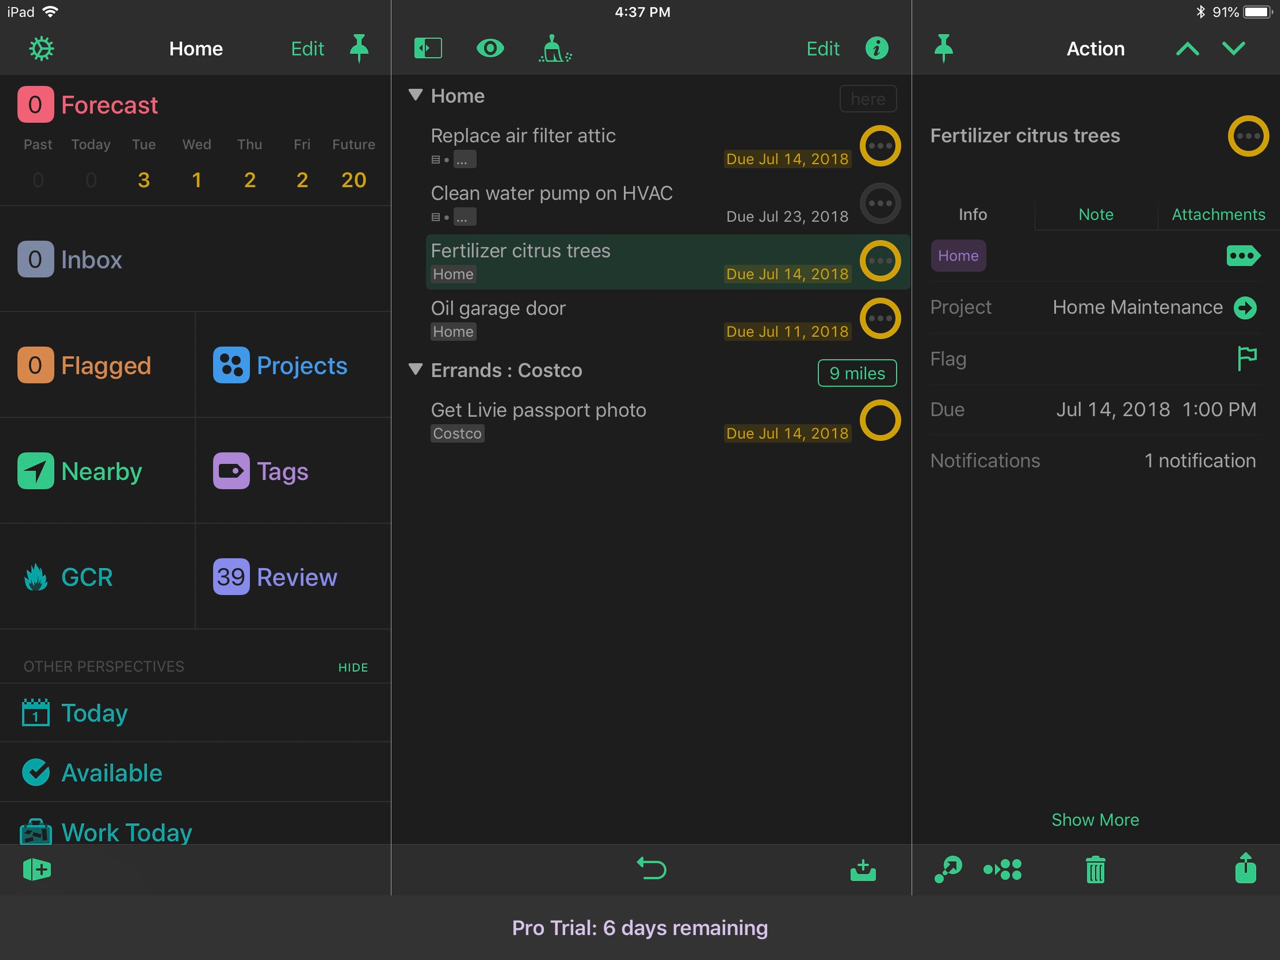Tap the 9 miles distance badge
Image resolution: width=1280 pixels, height=960 pixels.
[857, 373]
